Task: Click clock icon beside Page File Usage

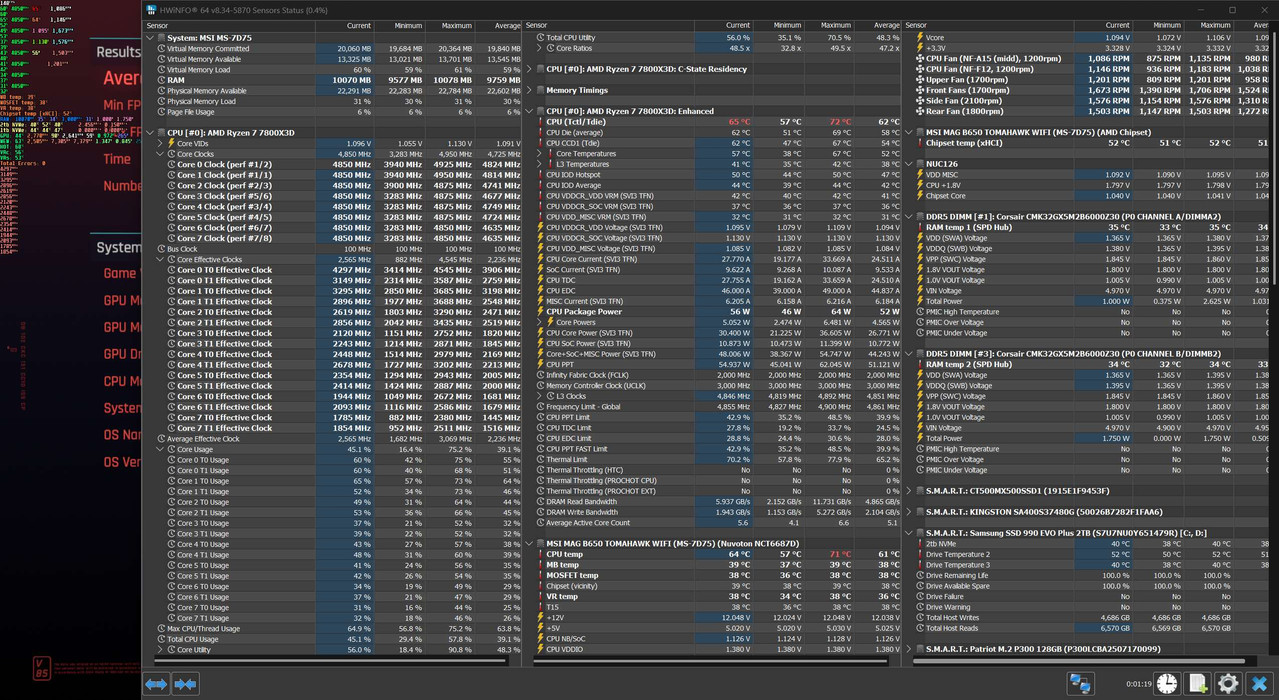Action: pyautogui.click(x=161, y=112)
